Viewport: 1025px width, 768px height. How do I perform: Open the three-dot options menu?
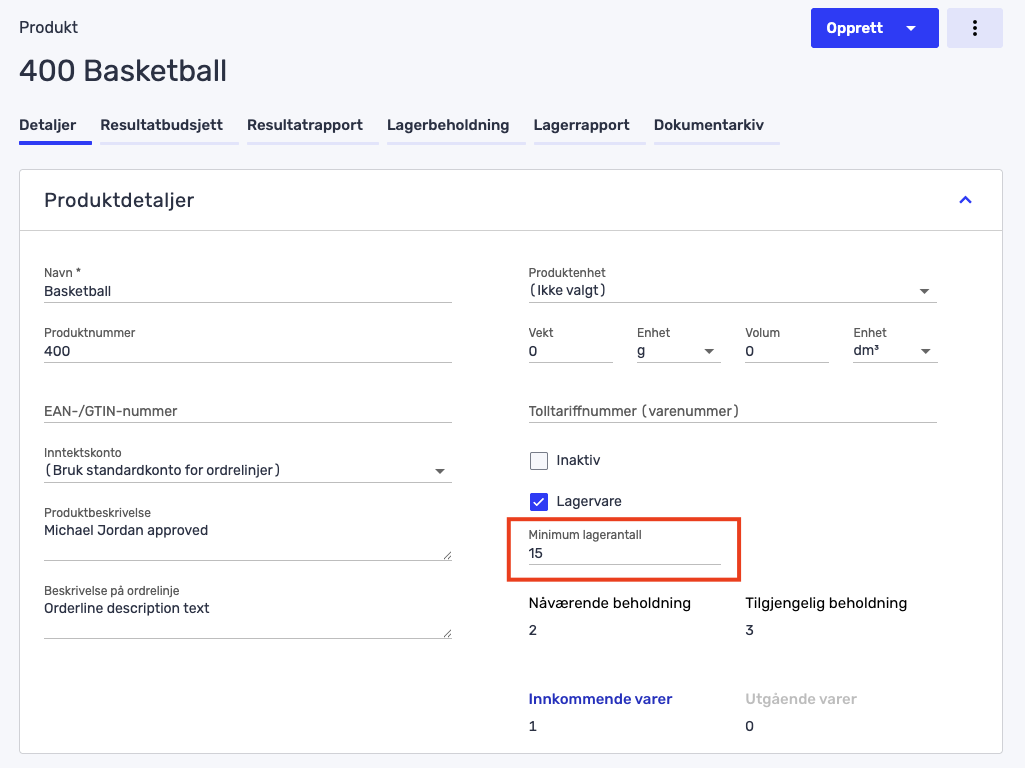[x=974, y=27]
